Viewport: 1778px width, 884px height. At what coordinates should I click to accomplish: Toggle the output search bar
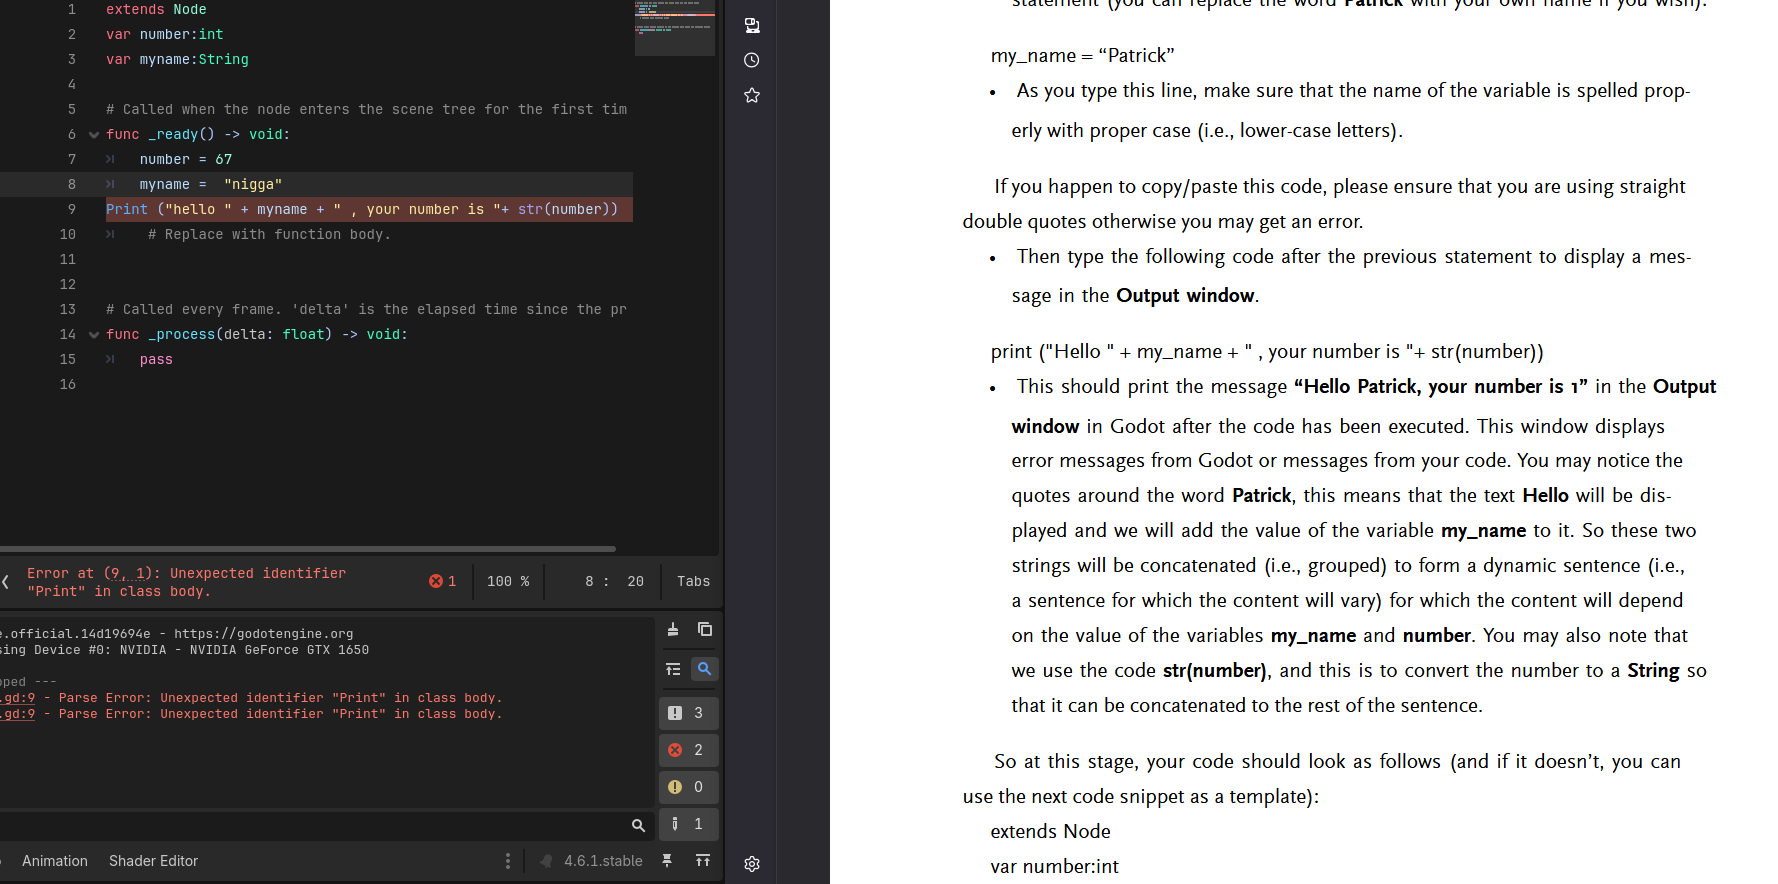705,669
